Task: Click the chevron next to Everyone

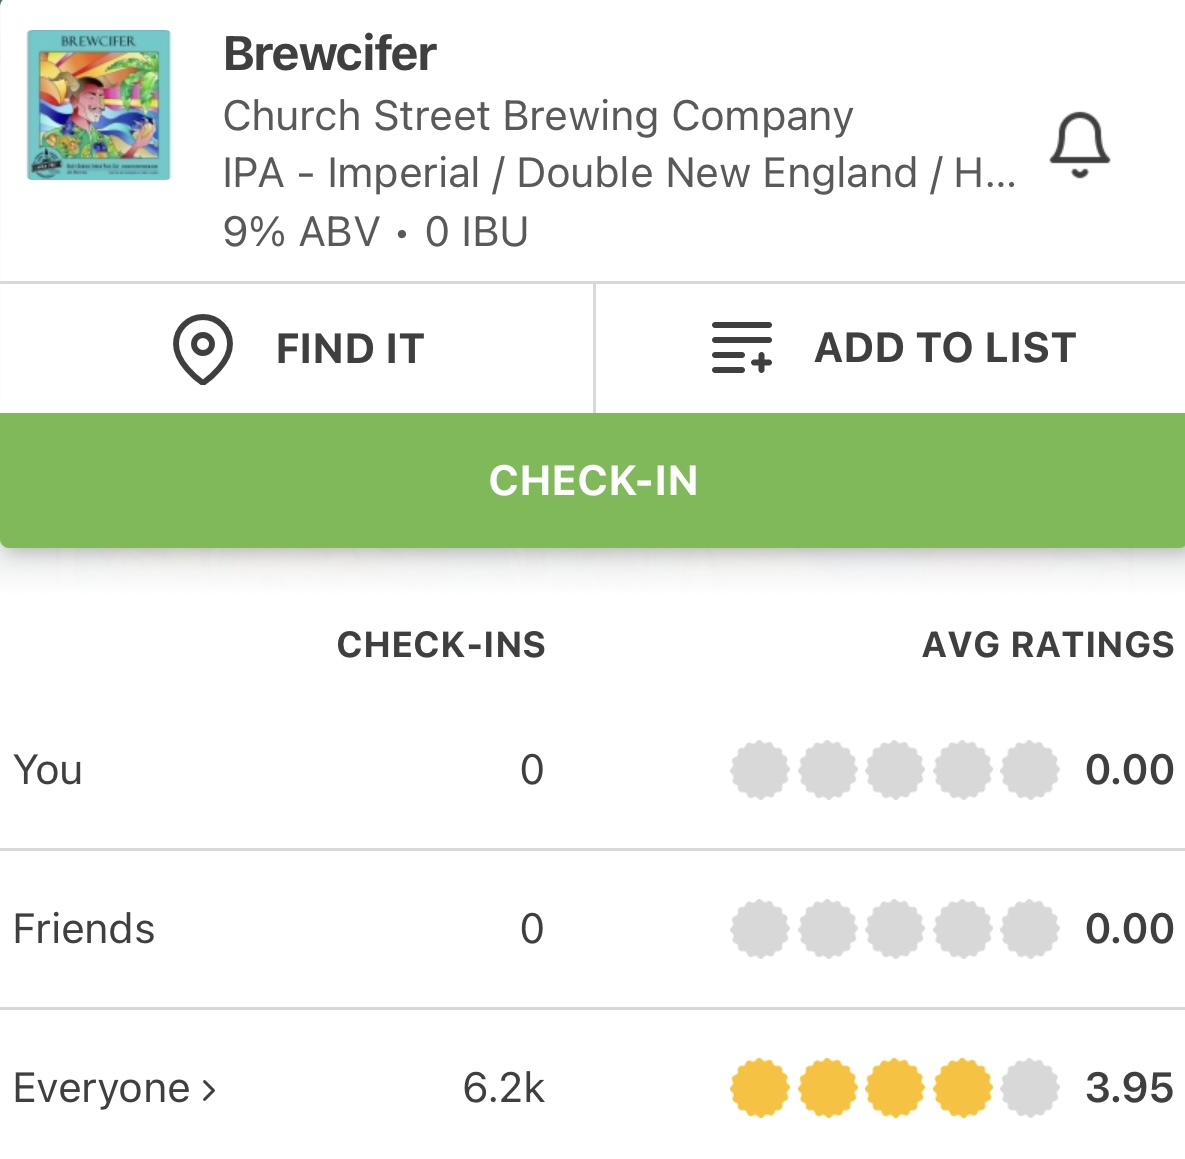Action: (x=209, y=1089)
